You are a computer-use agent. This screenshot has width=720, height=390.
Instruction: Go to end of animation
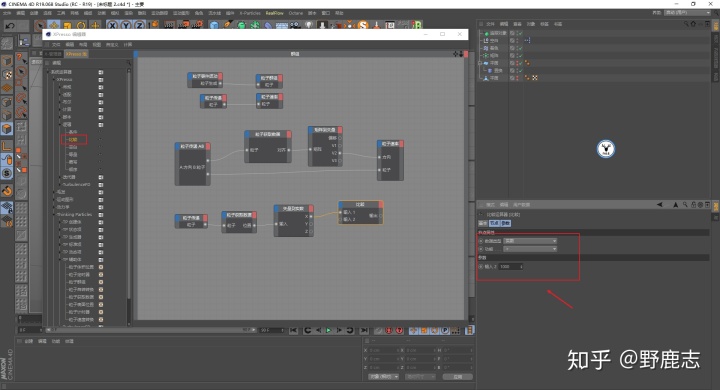point(364,331)
